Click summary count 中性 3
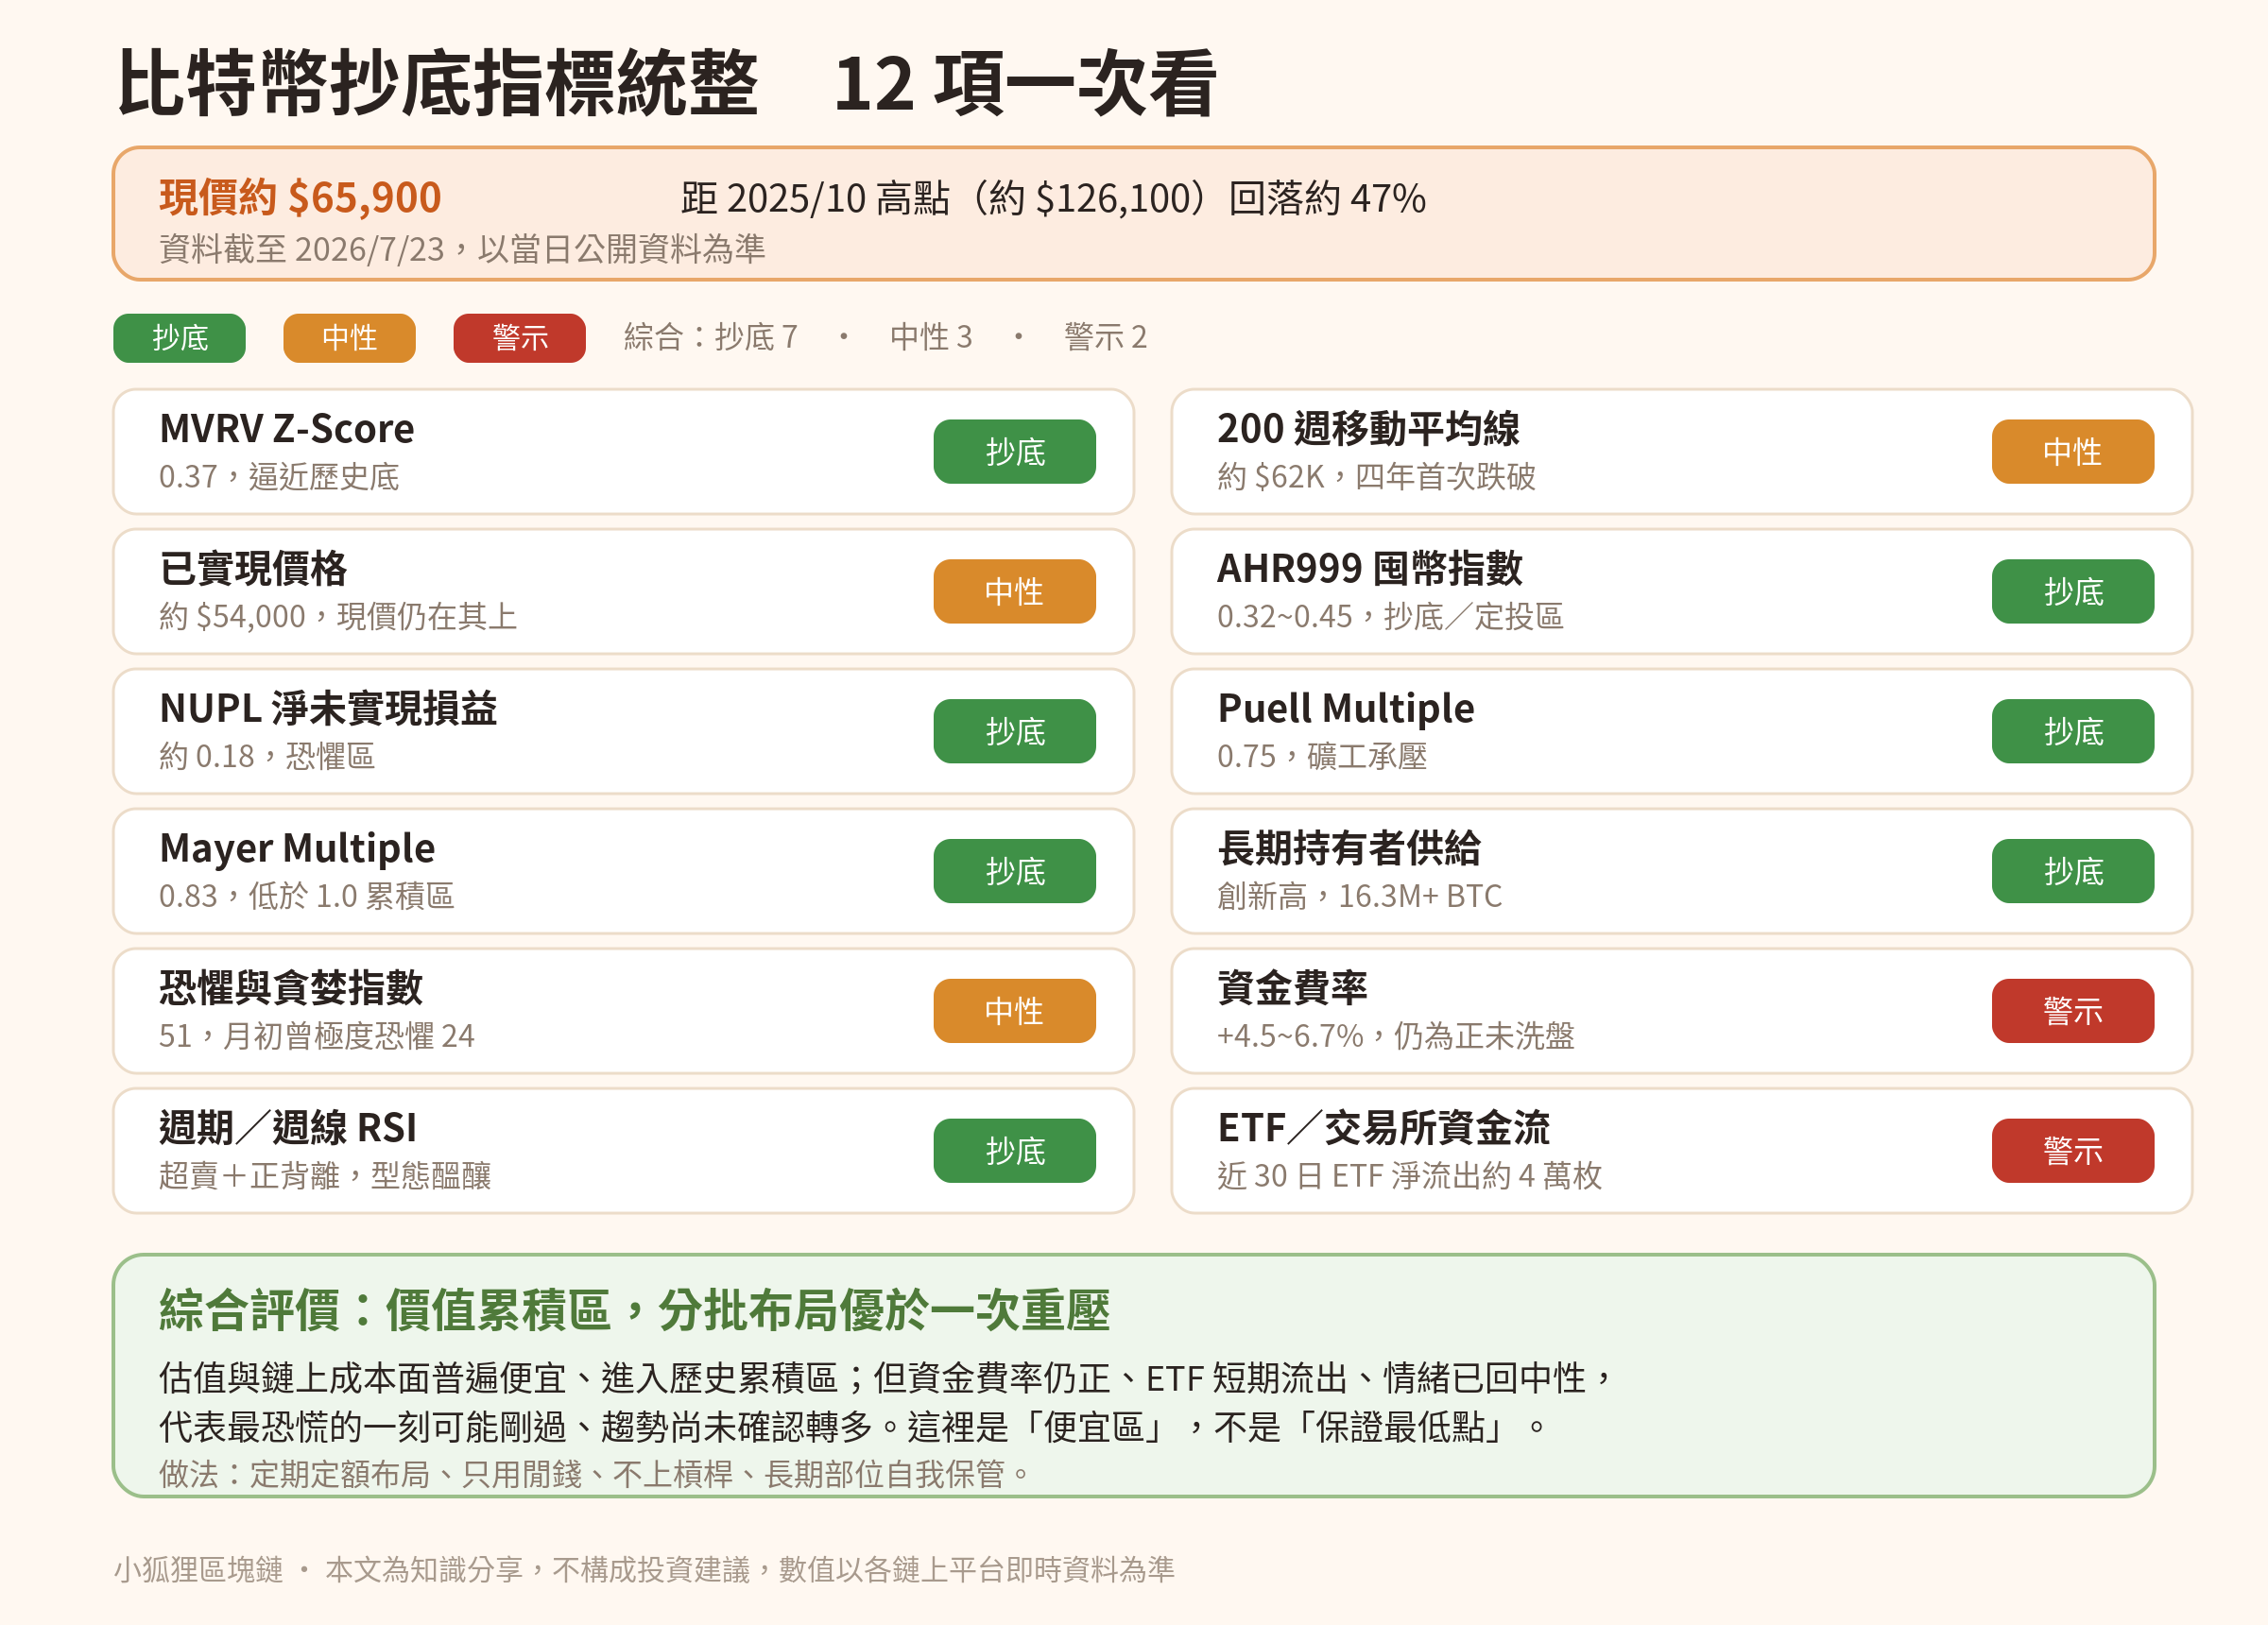2268x1625 pixels. (931, 337)
